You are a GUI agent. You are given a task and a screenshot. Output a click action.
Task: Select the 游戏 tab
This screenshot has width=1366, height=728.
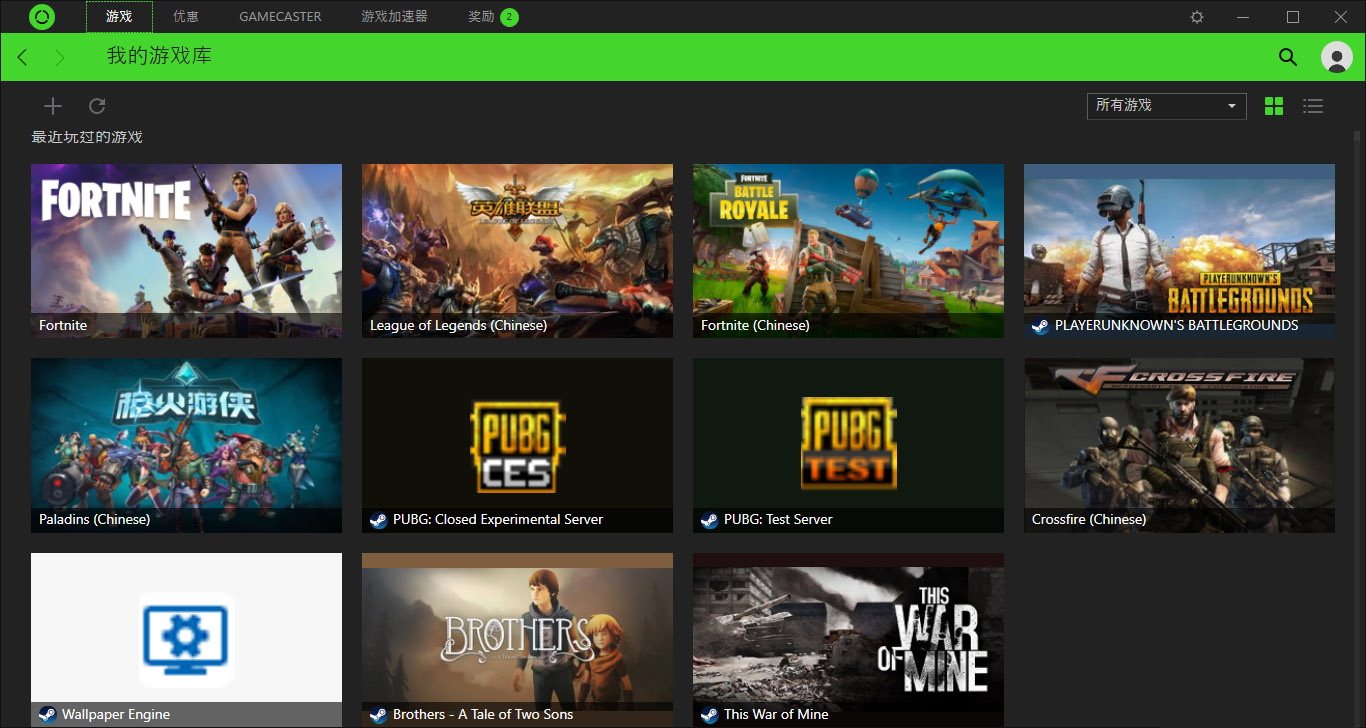click(119, 17)
